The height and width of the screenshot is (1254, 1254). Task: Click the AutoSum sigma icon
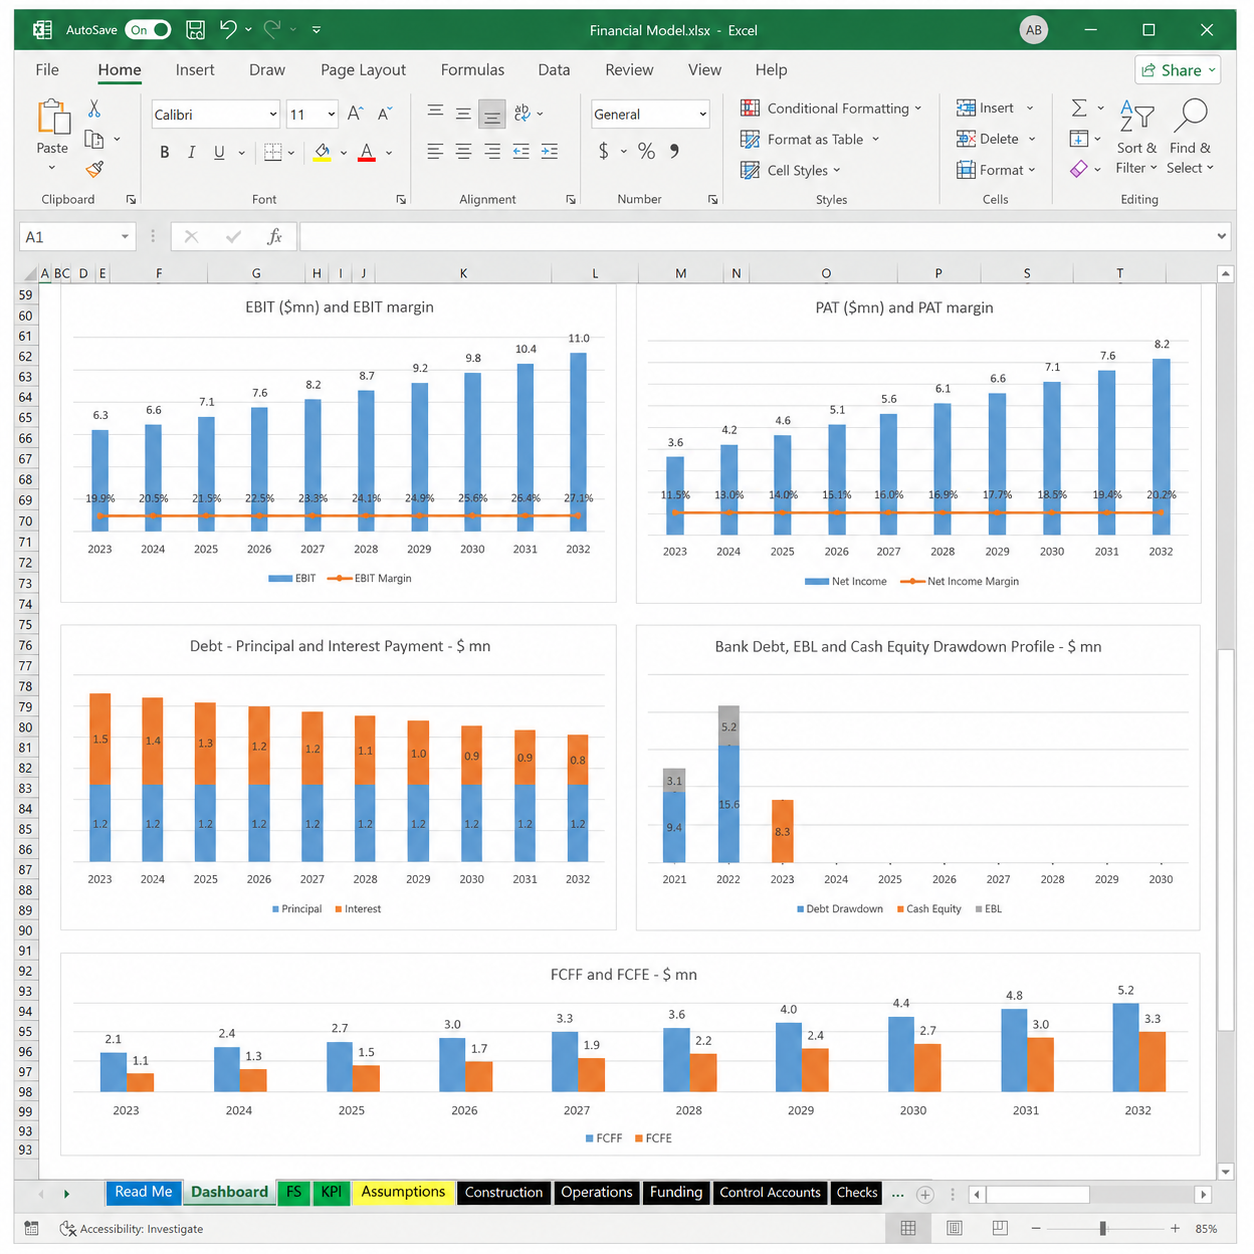point(1079,108)
